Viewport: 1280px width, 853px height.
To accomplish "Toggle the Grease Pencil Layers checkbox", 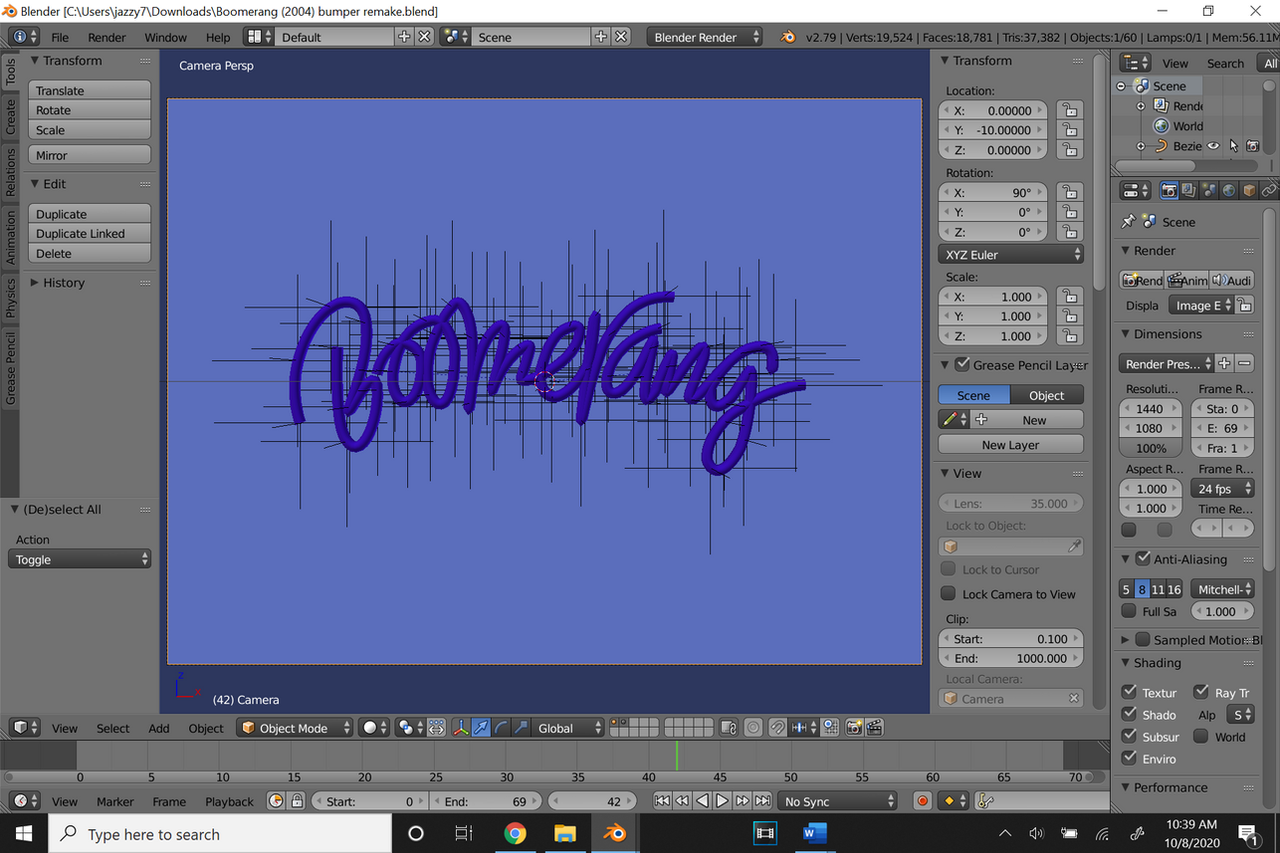I will 962,364.
